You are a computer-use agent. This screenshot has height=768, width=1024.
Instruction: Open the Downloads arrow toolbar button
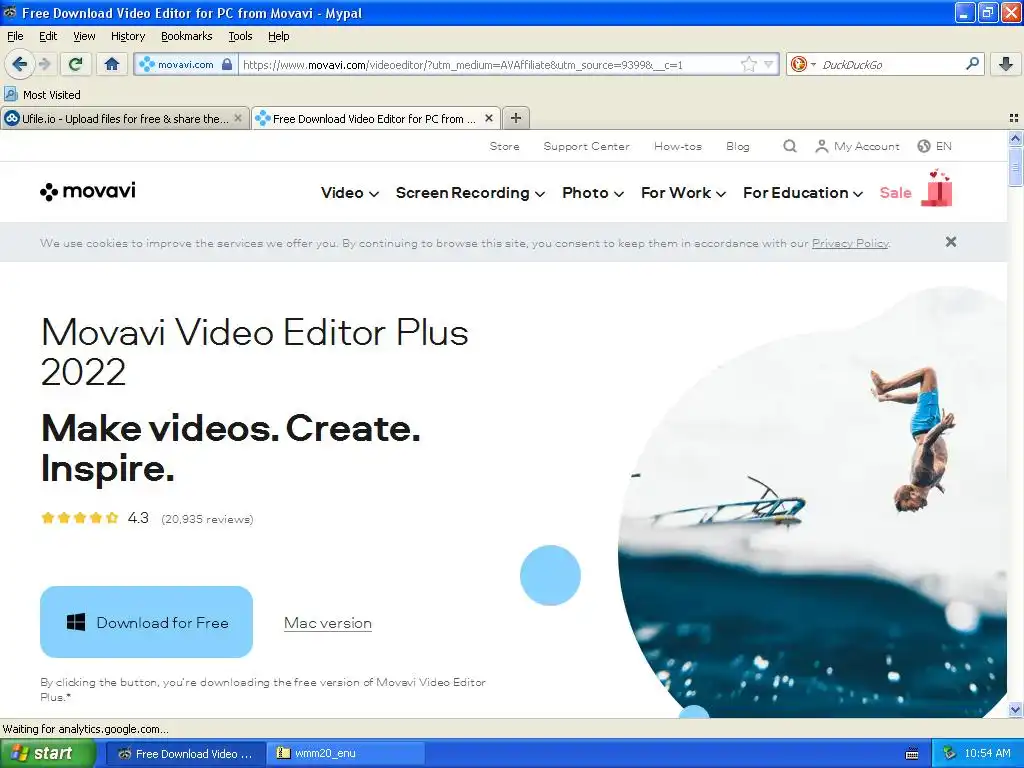(x=1006, y=64)
